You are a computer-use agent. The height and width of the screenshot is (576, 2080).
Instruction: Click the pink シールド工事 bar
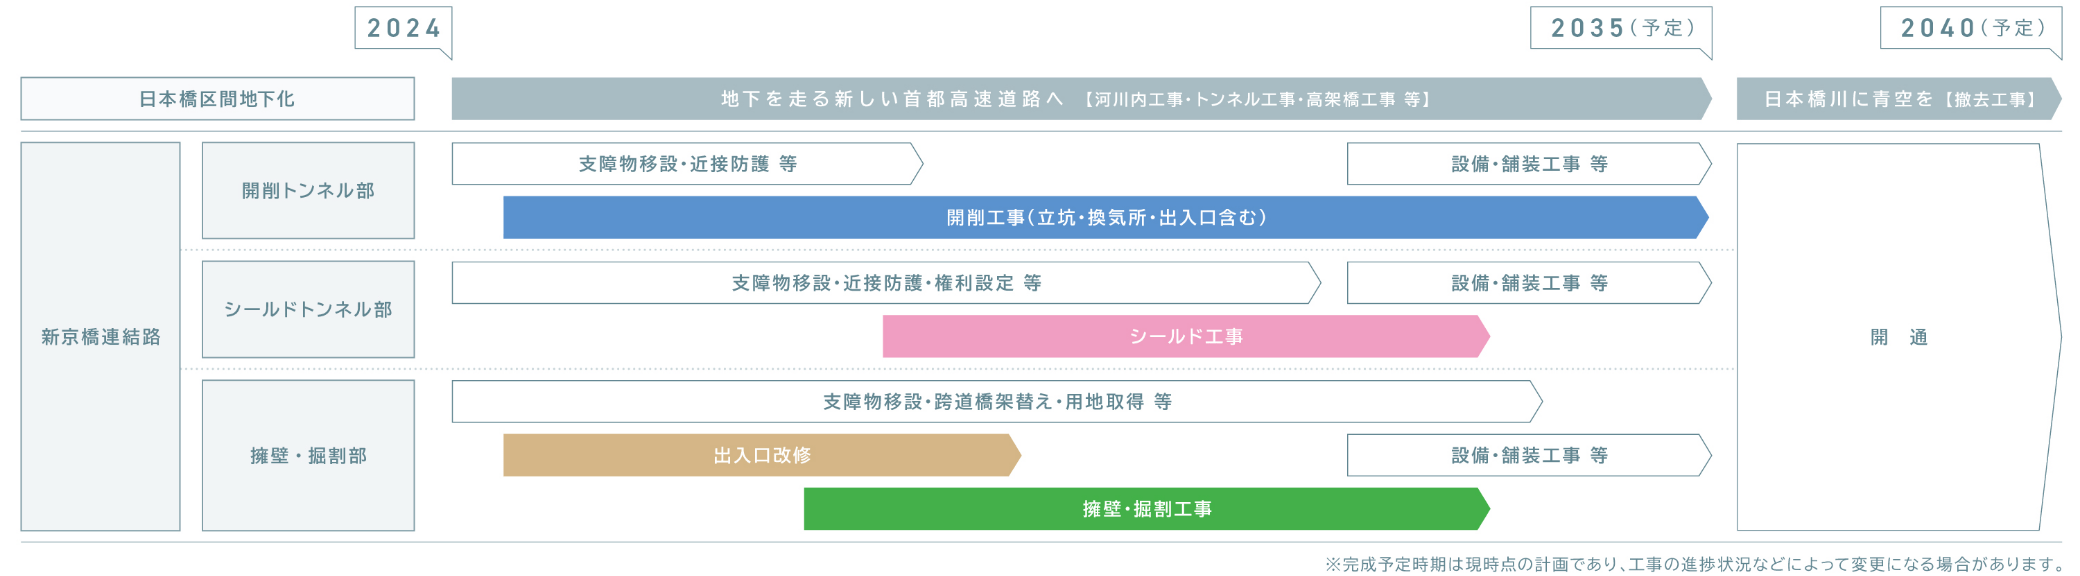point(1186,337)
